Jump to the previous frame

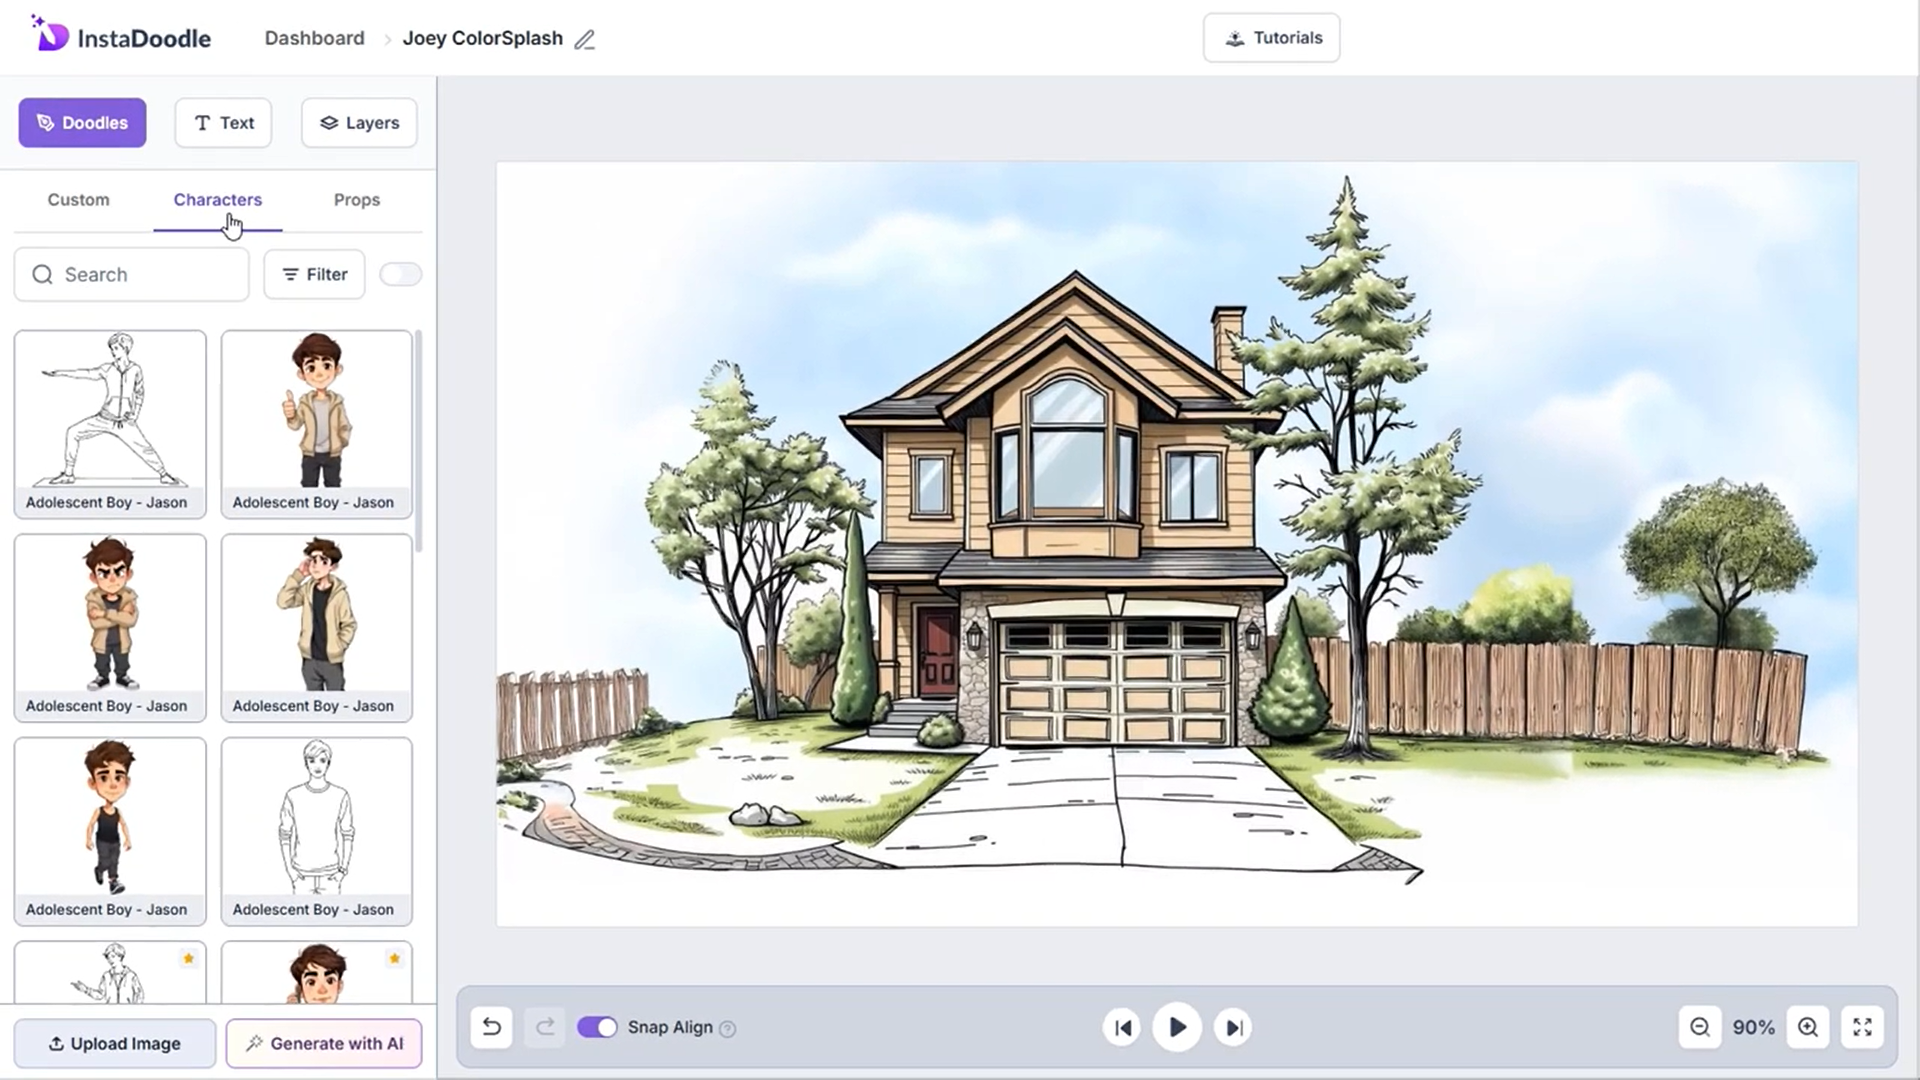(x=1122, y=1027)
